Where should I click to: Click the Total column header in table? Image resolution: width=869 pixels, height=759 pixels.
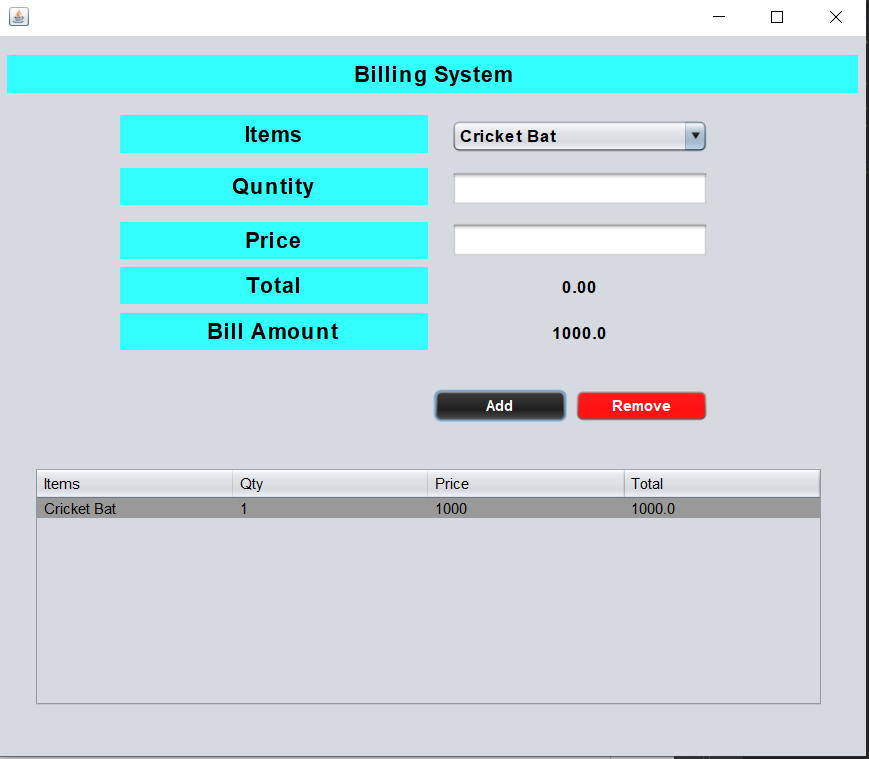click(x=722, y=484)
